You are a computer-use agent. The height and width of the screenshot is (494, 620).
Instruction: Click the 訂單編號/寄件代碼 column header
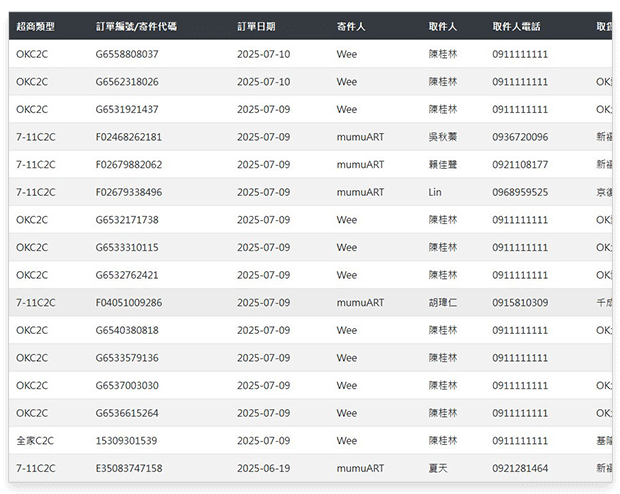tap(136, 26)
